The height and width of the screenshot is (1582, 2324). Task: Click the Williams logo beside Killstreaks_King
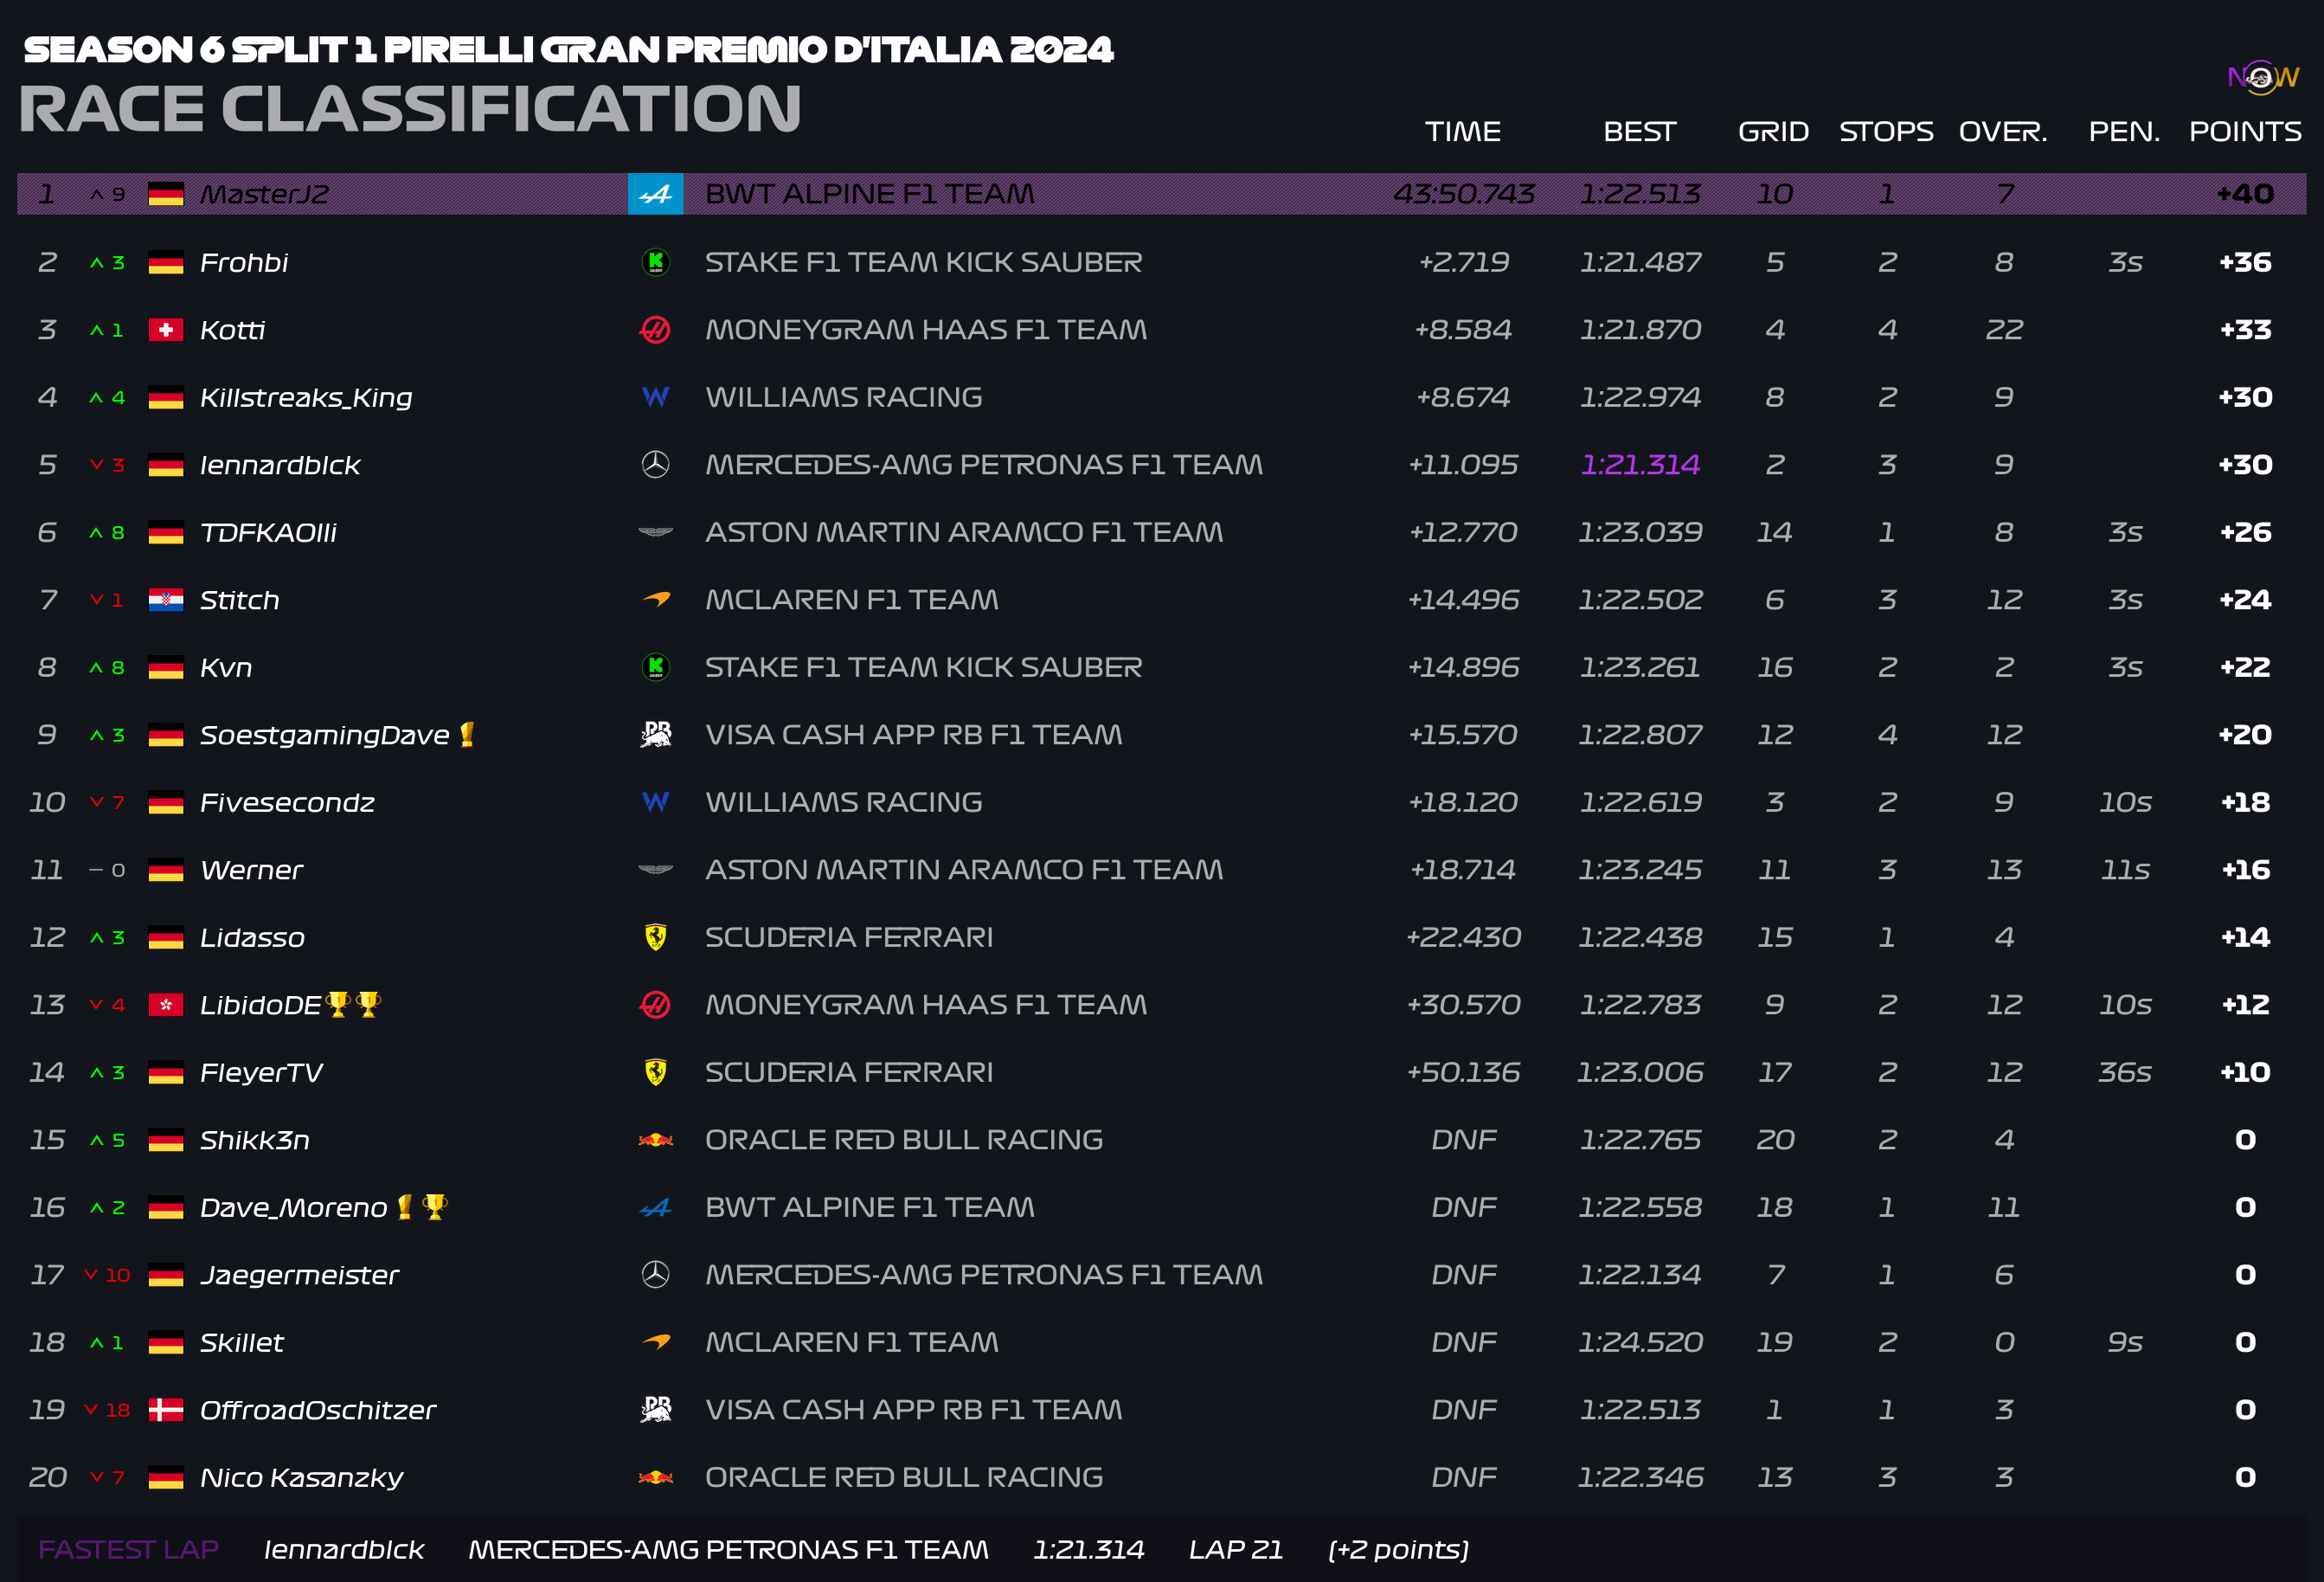655,397
